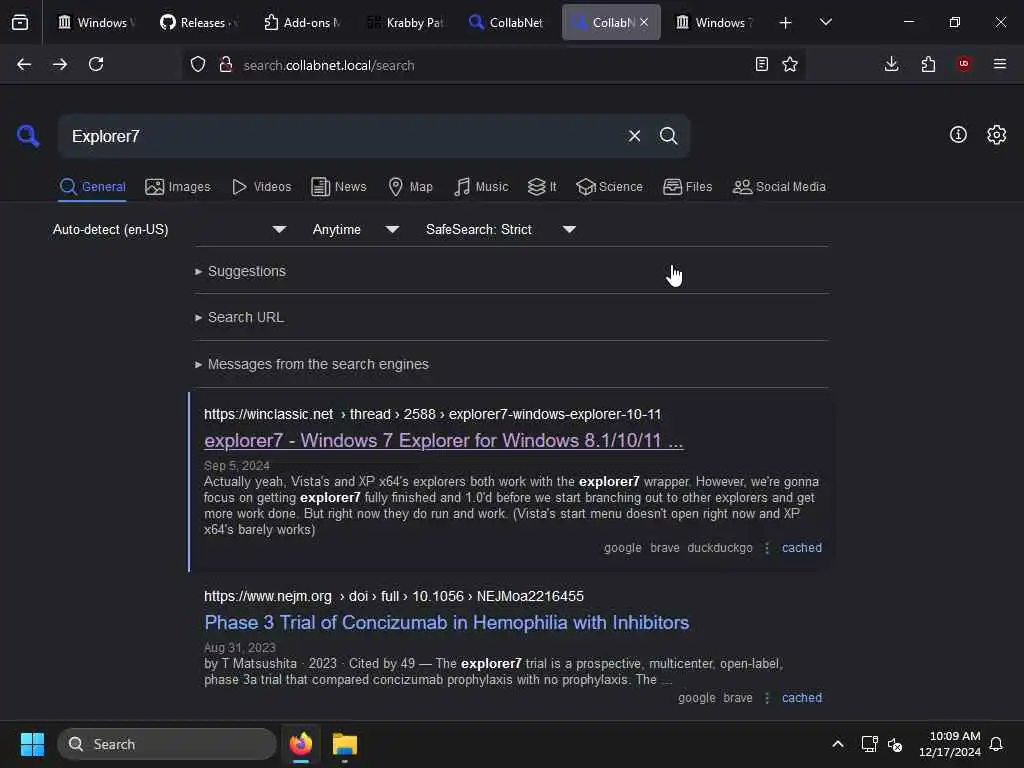Open the Firefox hamburger menu
The height and width of the screenshot is (768, 1024).
(x=1000, y=65)
